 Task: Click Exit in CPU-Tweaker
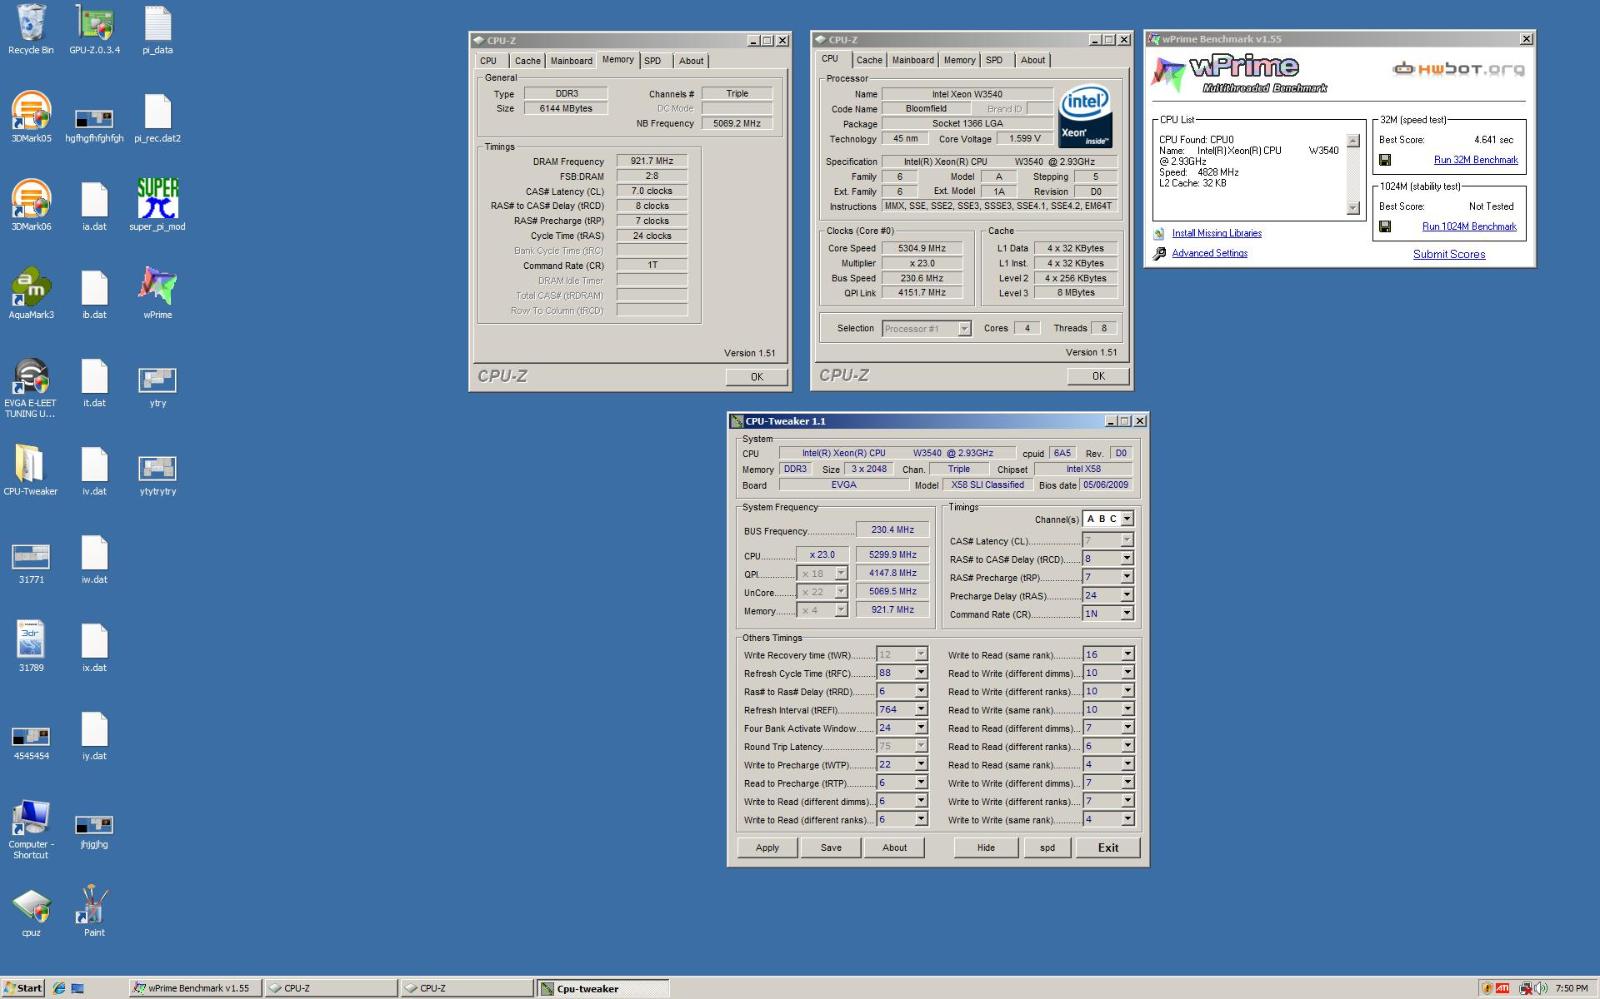(1108, 847)
